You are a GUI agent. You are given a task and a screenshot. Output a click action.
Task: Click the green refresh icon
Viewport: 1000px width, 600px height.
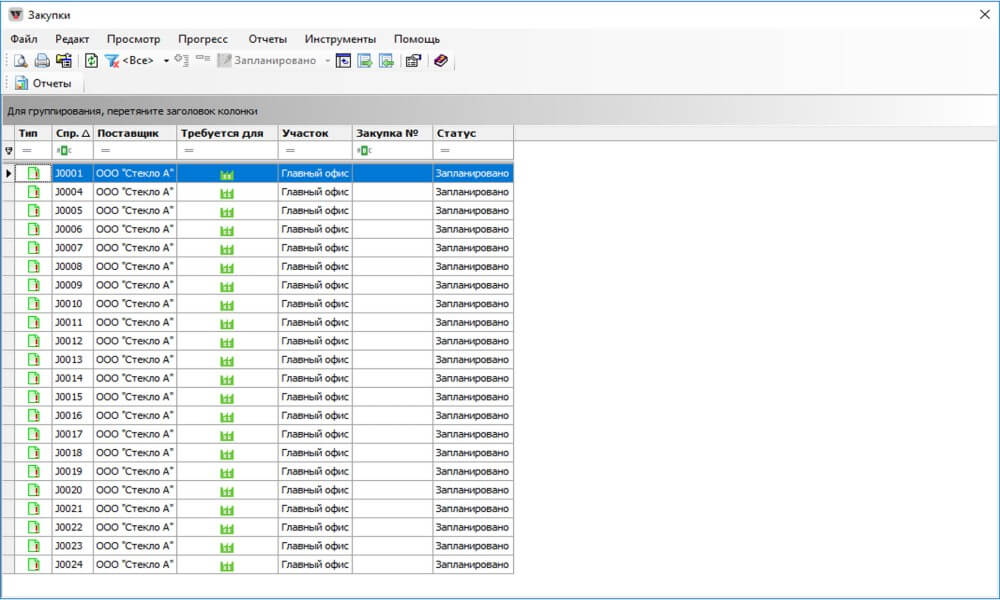tap(91, 61)
